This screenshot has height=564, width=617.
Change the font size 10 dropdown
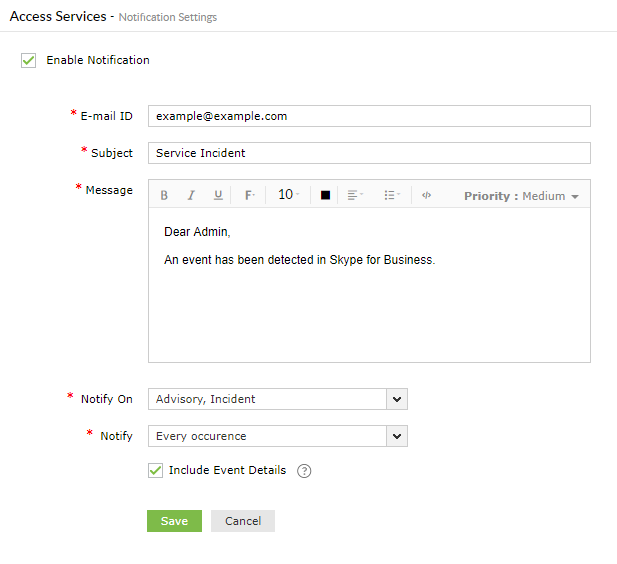tap(289, 196)
